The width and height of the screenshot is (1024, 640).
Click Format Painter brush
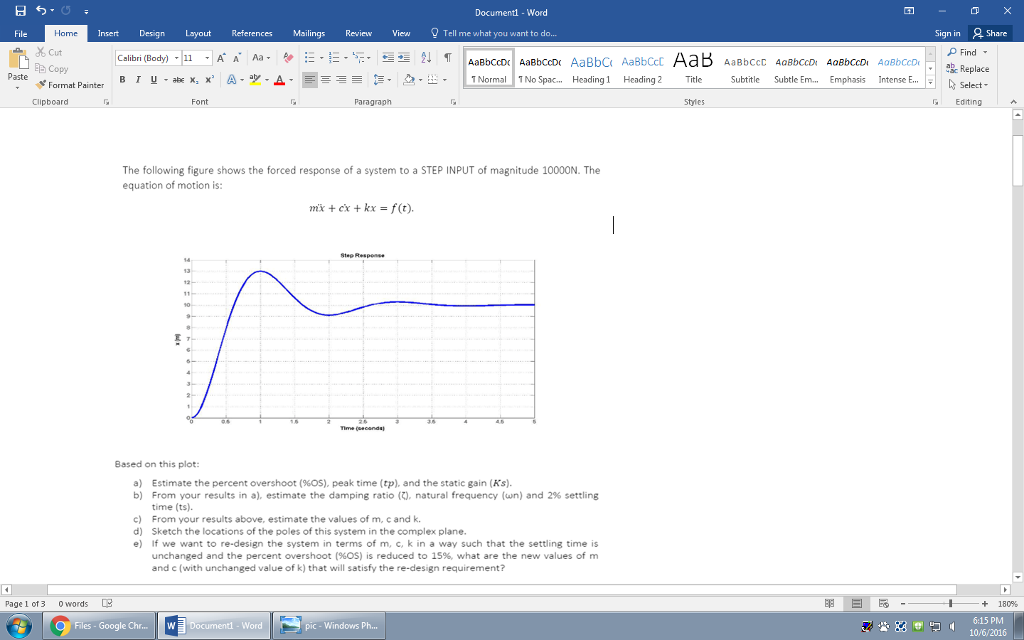(x=70, y=85)
